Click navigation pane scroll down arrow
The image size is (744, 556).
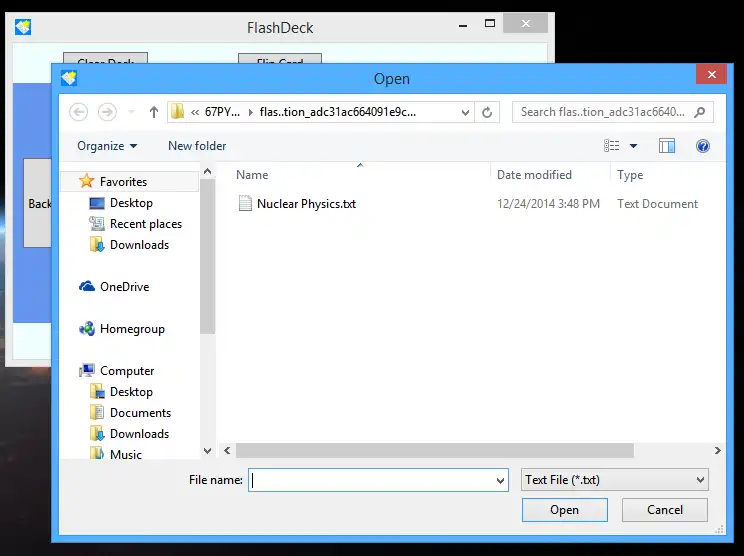click(x=207, y=451)
